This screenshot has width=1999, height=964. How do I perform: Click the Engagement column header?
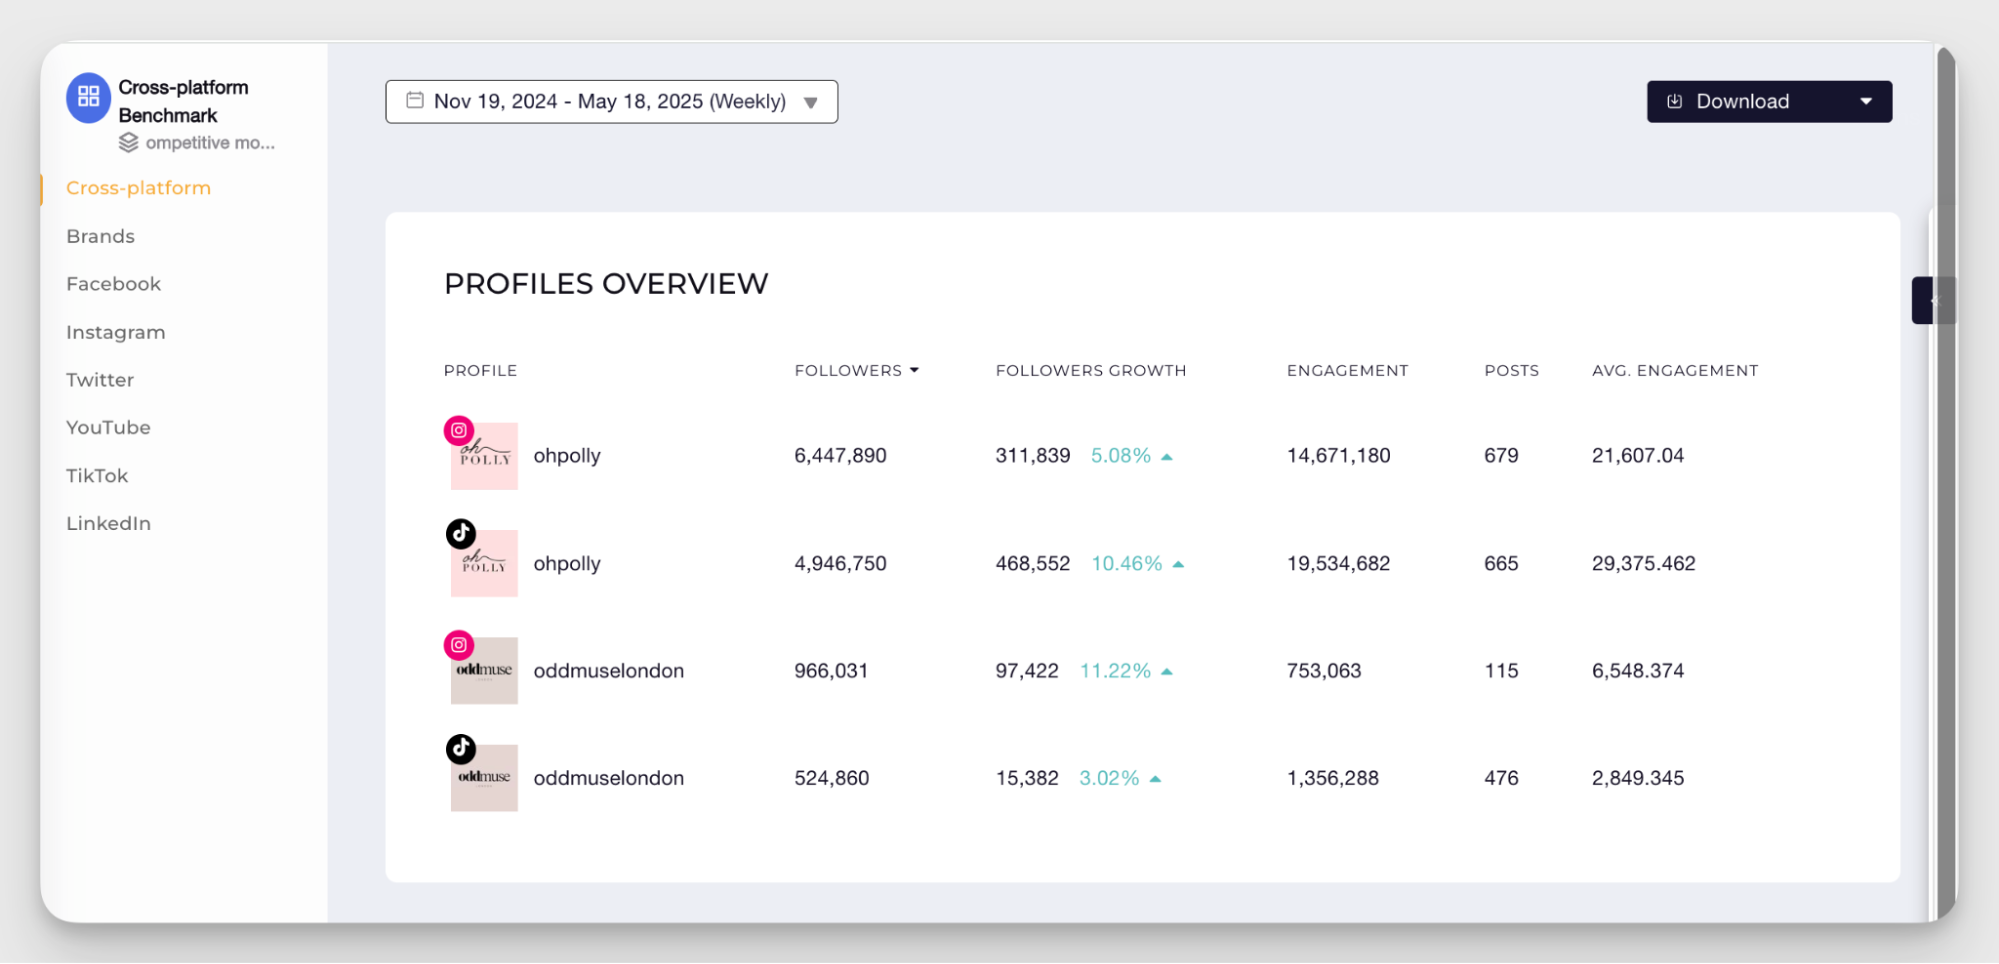point(1347,370)
